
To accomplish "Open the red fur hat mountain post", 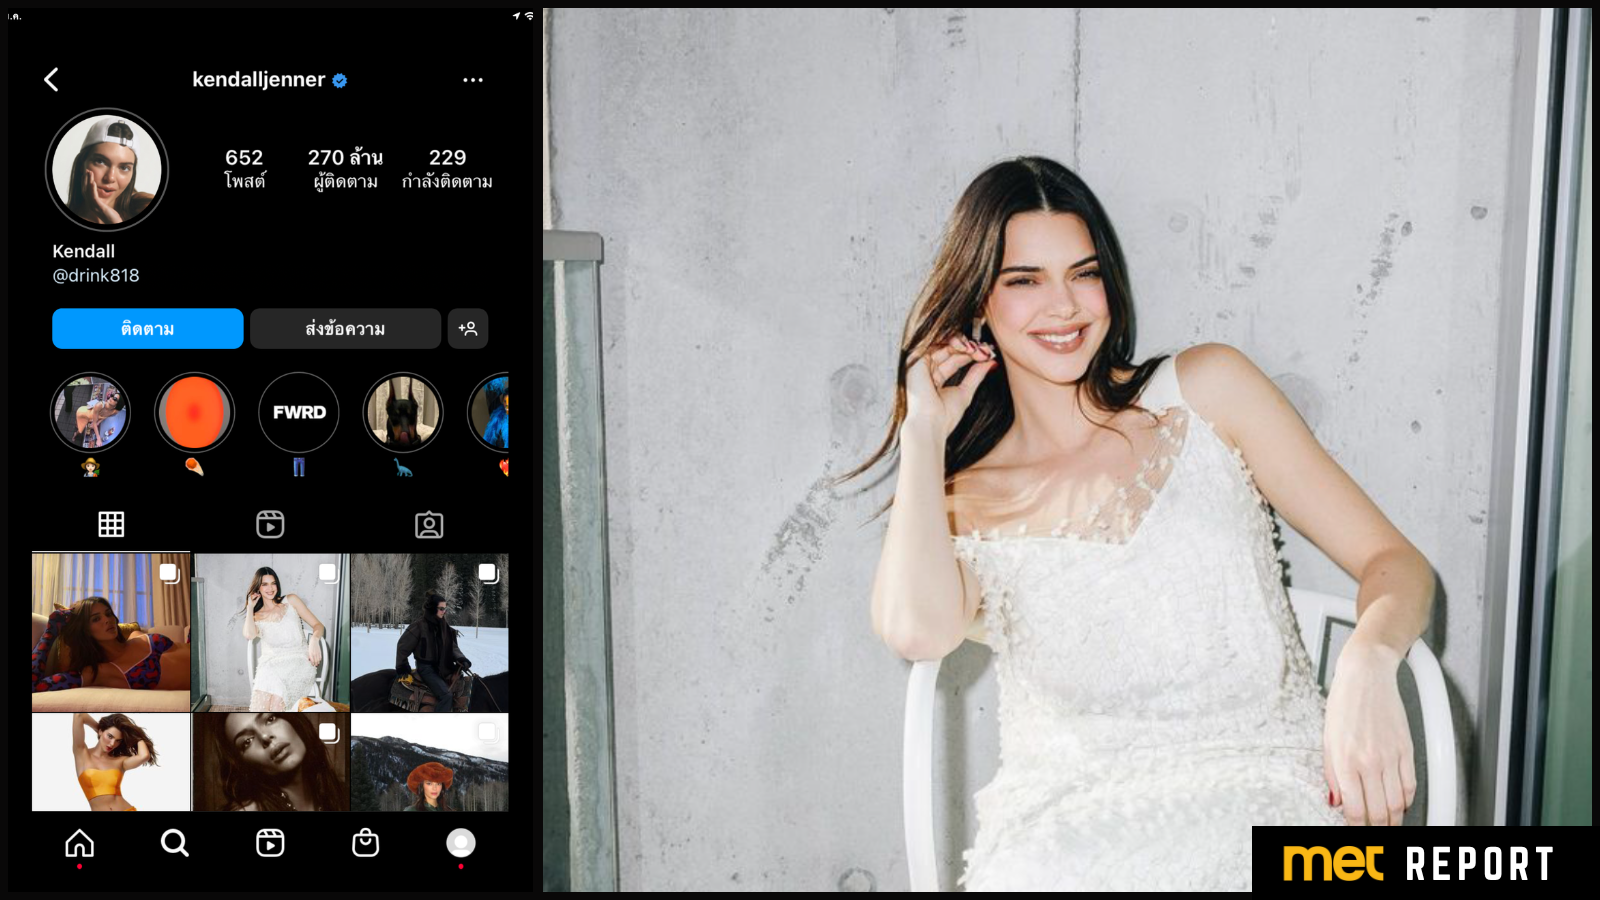I will [430, 762].
